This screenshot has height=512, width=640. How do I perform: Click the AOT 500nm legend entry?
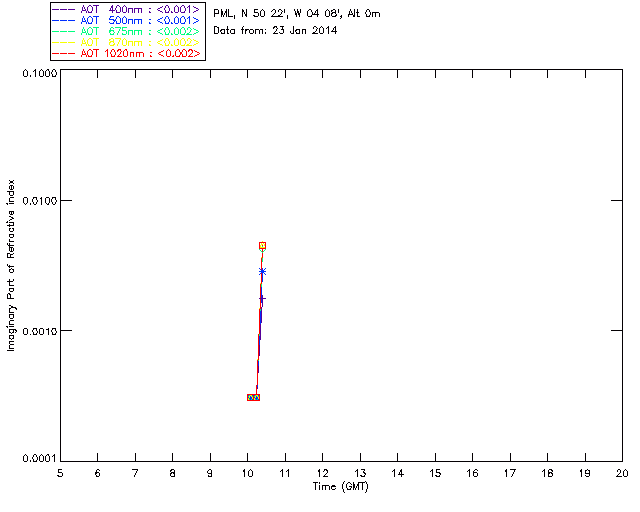click(x=126, y=20)
